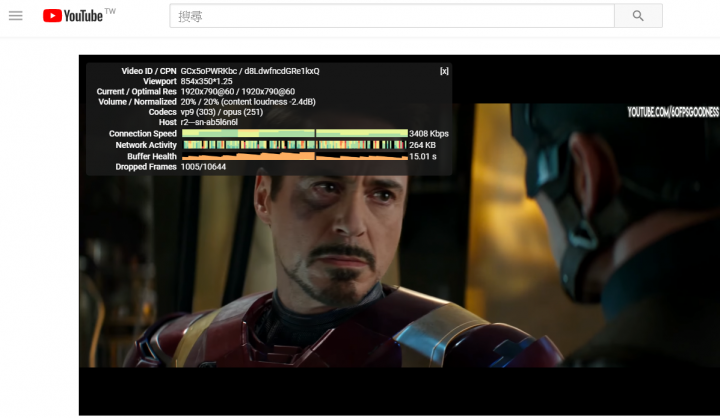Click the Current / Optimal Res value

(x=238, y=91)
